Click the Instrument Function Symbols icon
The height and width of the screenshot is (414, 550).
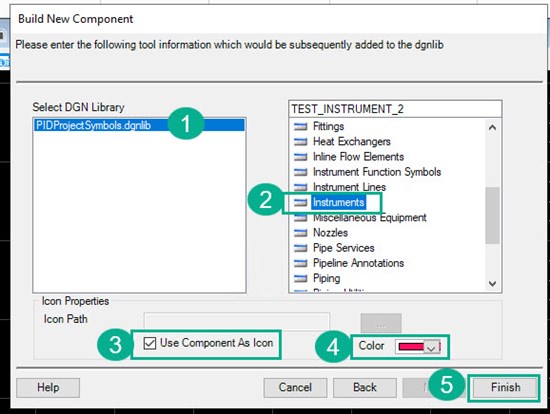coord(300,172)
